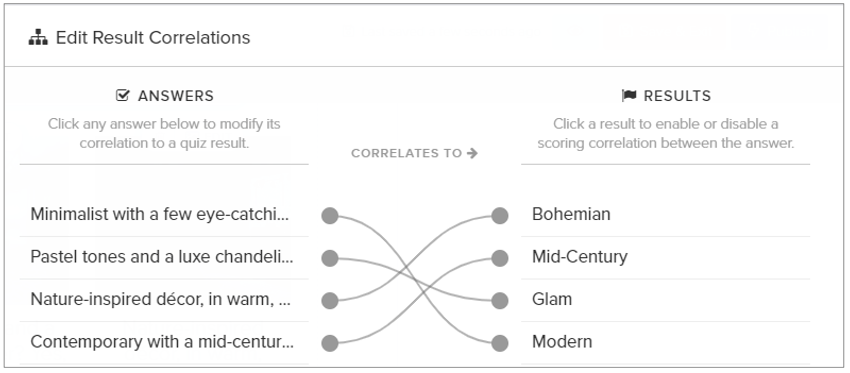Select the Minimalist answer connector dot
850x373 pixels.
(330, 215)
